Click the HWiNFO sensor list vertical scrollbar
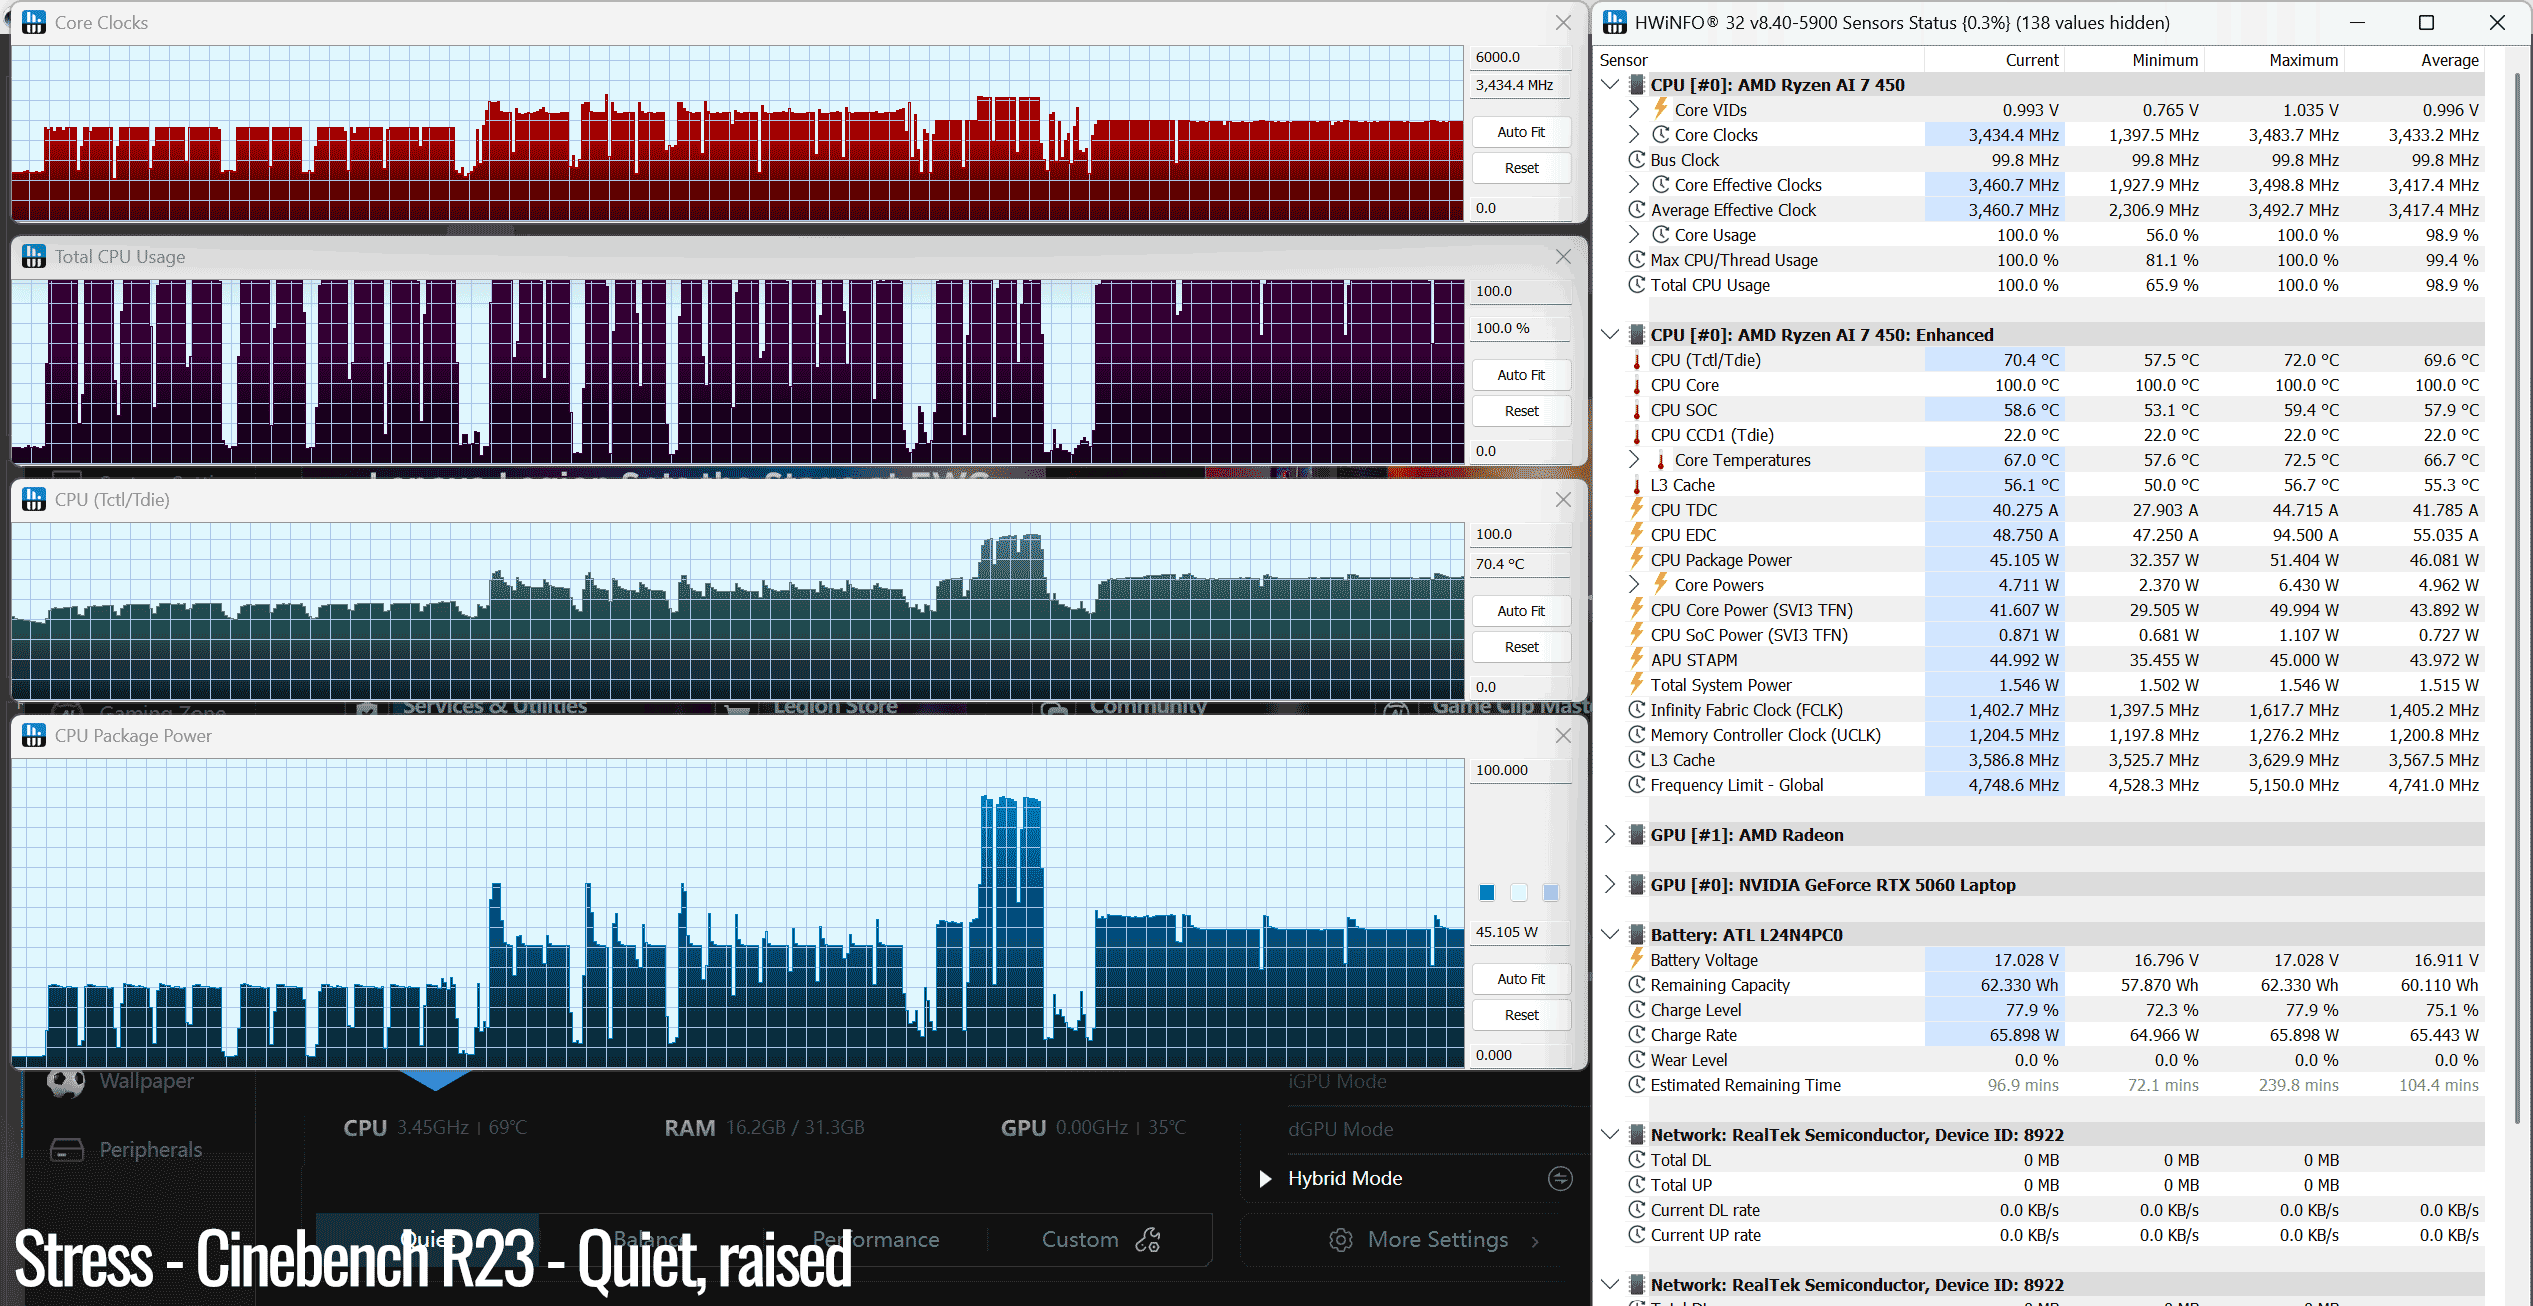This screenshot has width=2533, height=1306. click(x=2518, y=600)
